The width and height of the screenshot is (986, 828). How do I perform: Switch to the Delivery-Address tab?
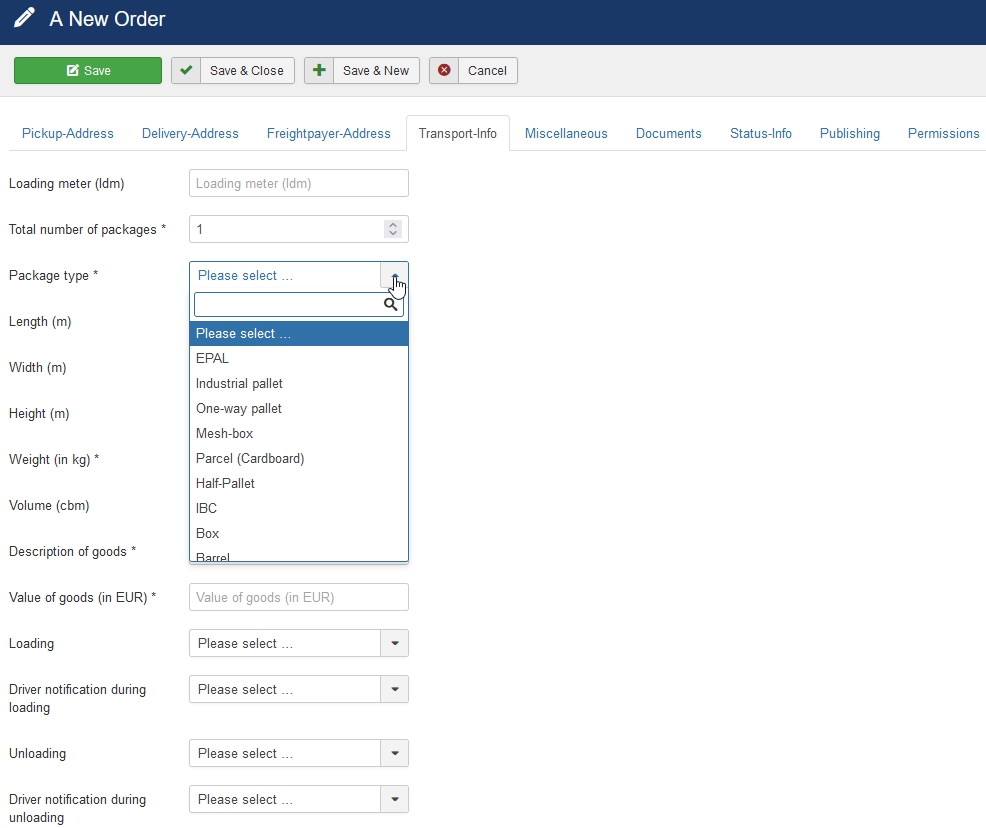(190, 133)
